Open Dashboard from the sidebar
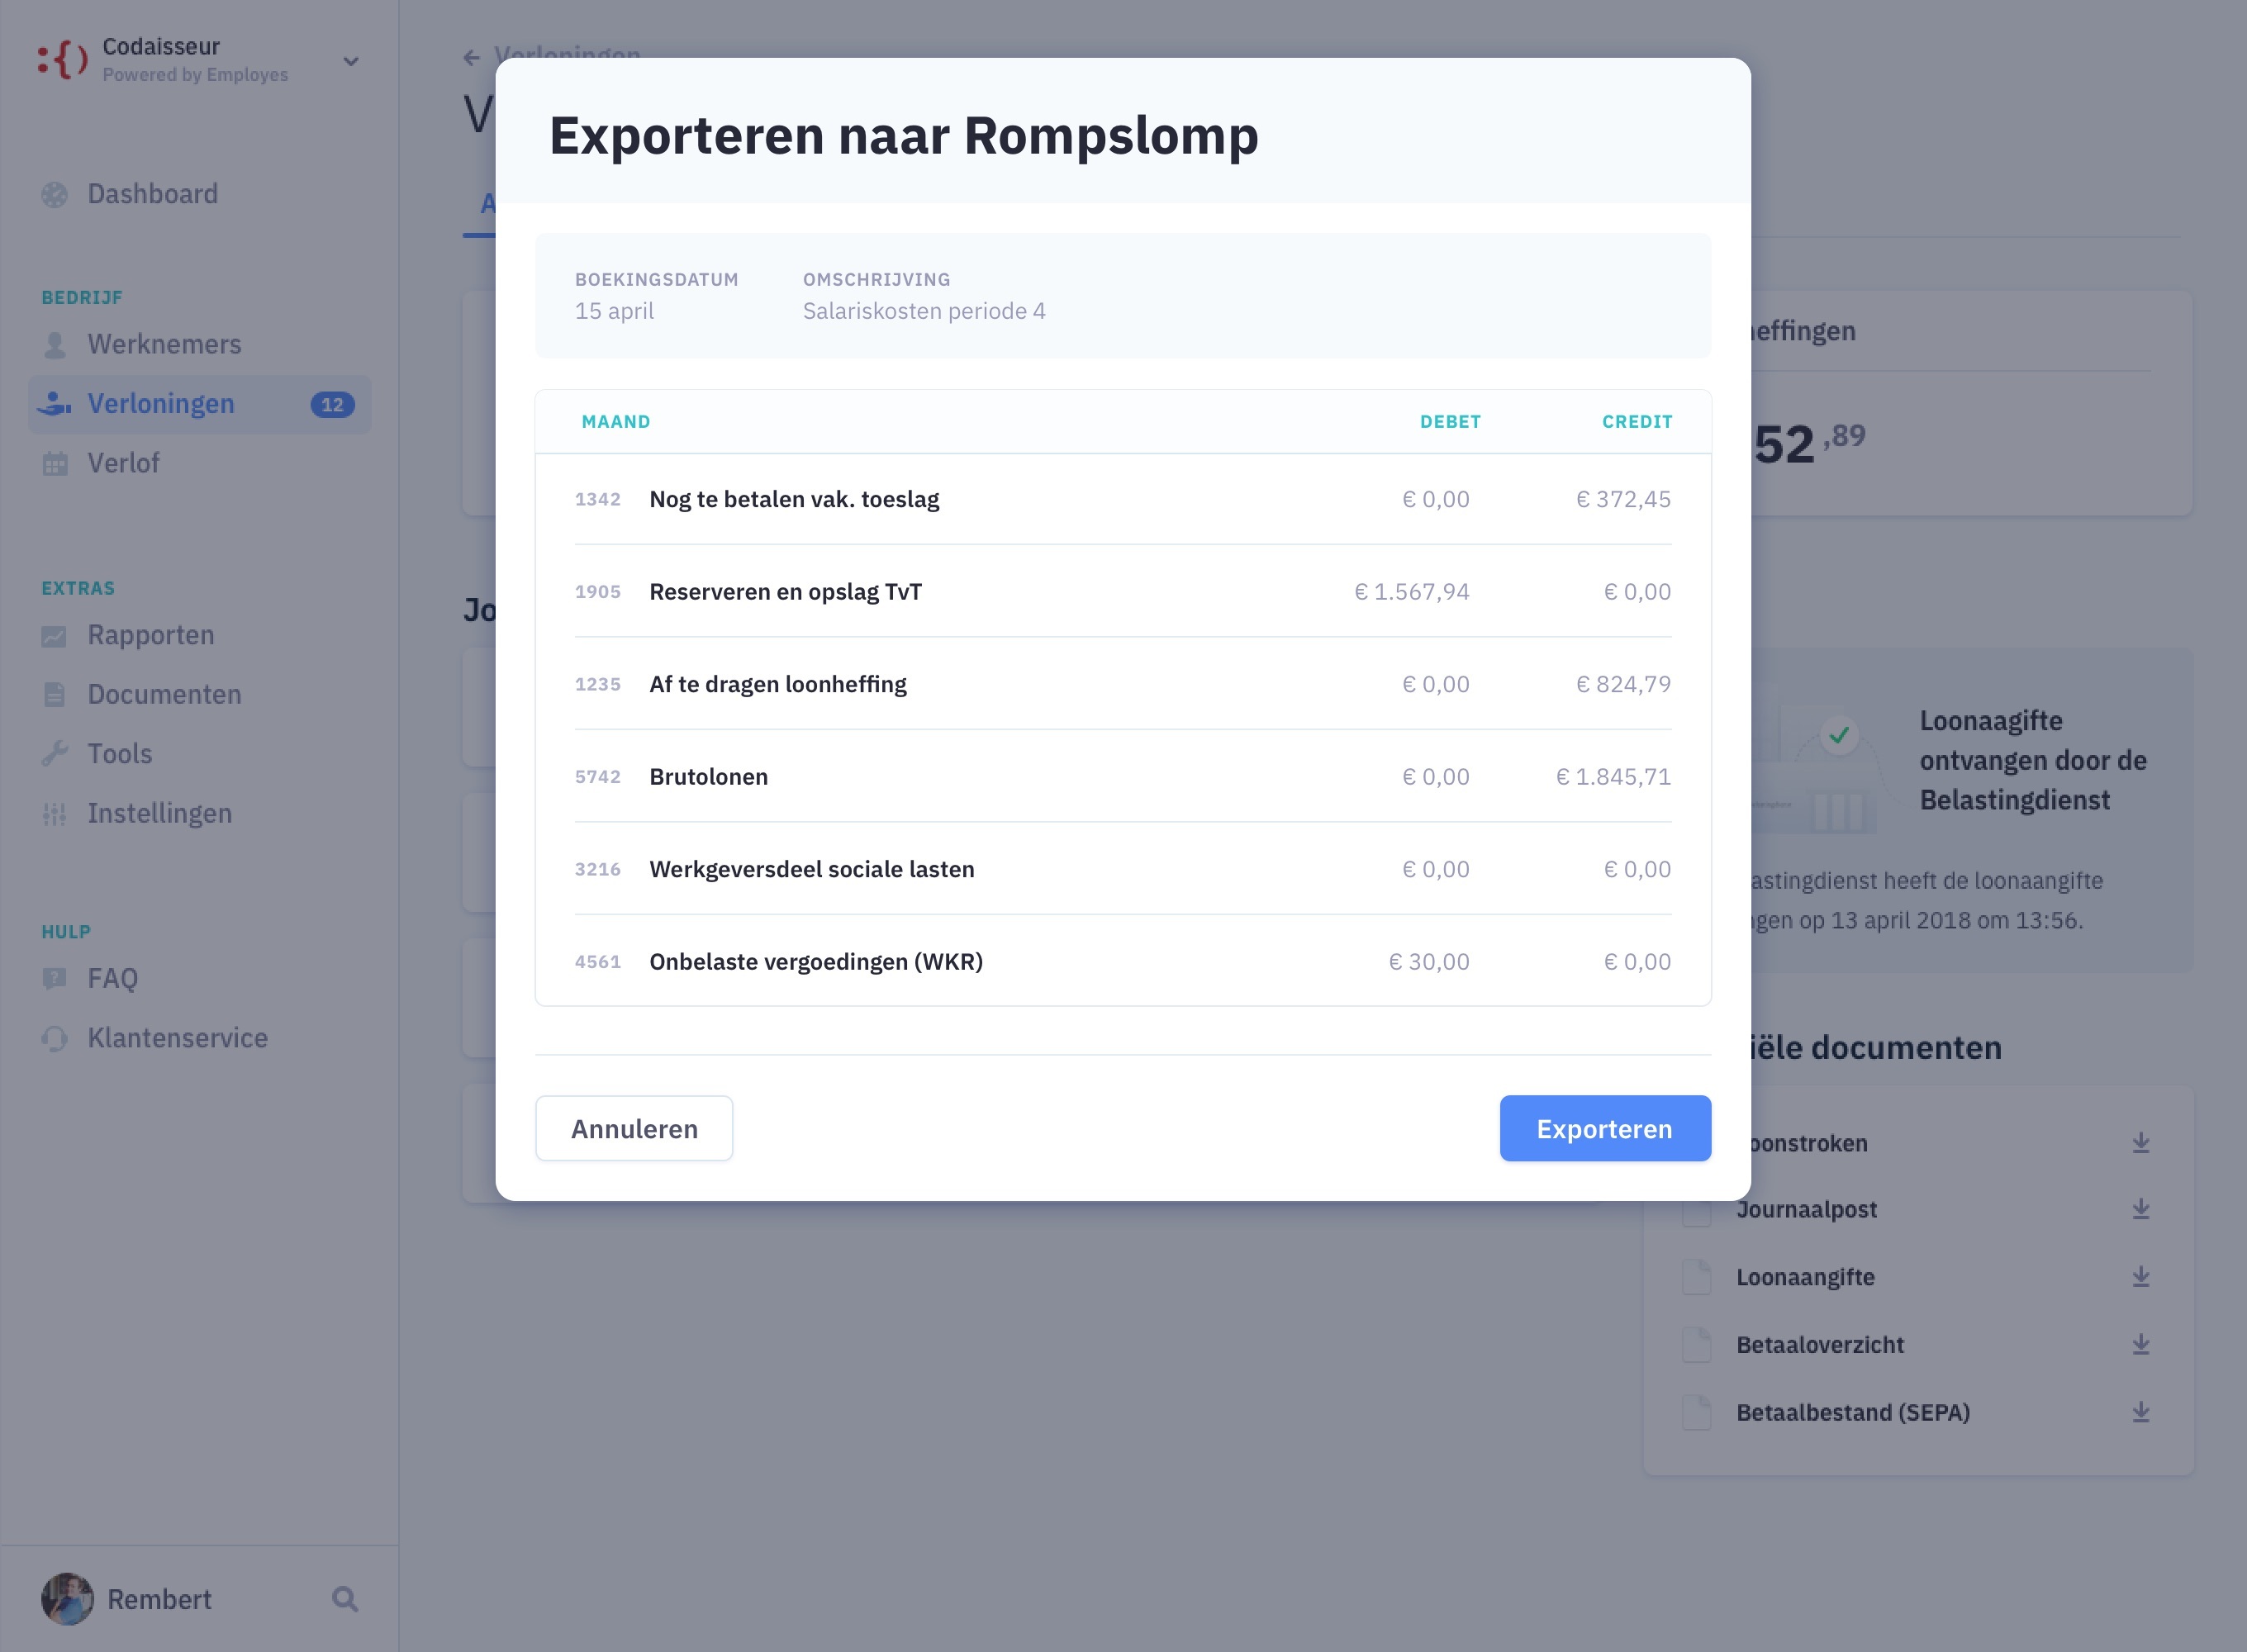Image resolution: width=2247 pixels, height=1652 pixels. coord(152,194)
